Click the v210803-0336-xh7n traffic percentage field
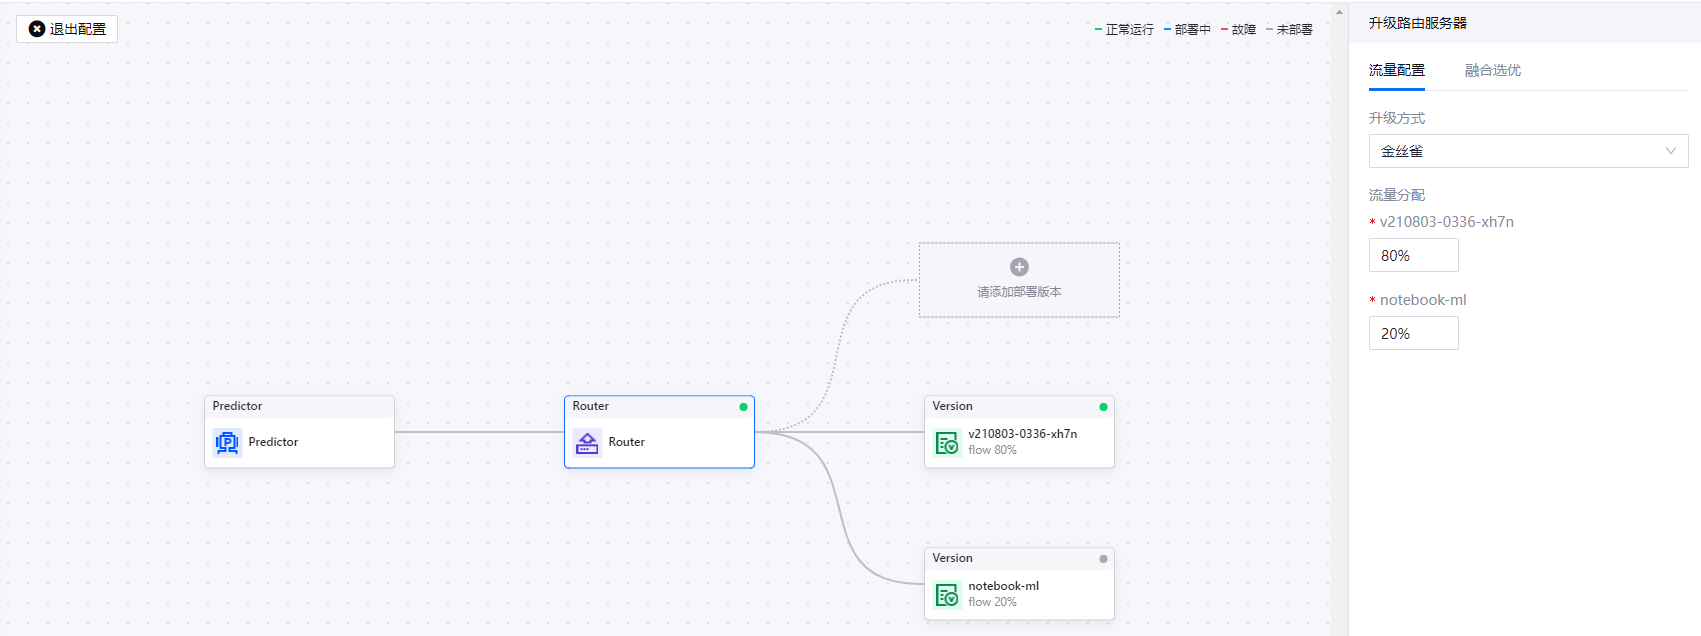1701x636 pixels. click(x=1413, y=256)
